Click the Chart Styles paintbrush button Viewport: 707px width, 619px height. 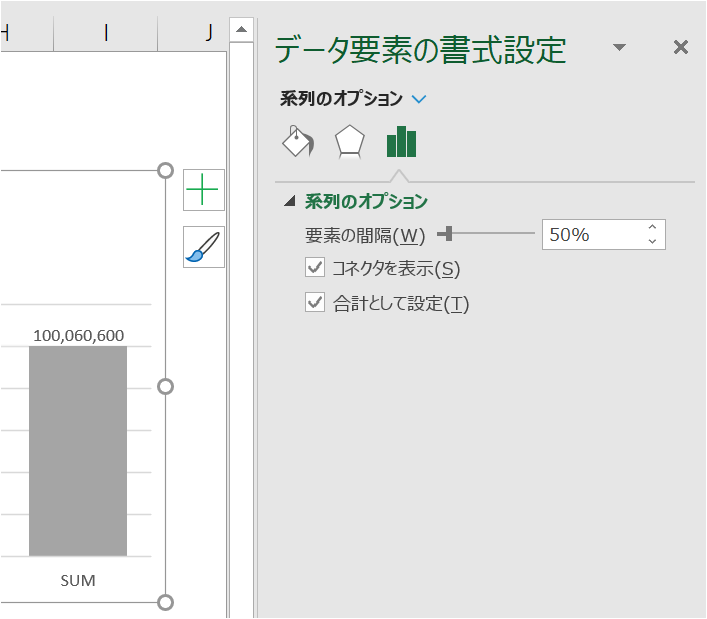(x=203, y=247)
